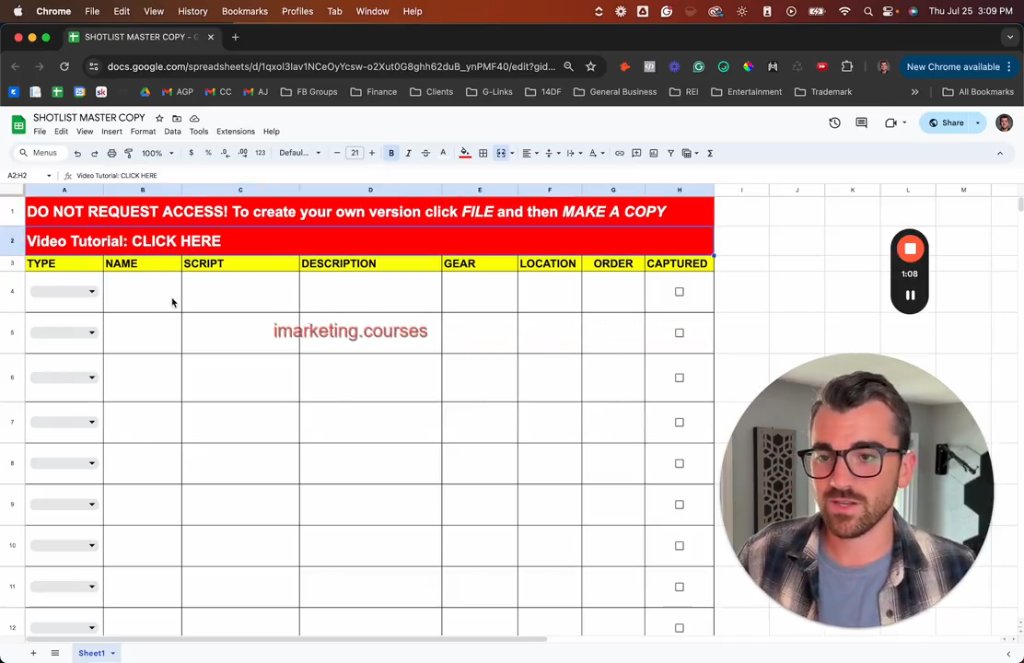Screen dimensions: 1024x663
Task: Open the Insert menu
Action: (112, 131)
